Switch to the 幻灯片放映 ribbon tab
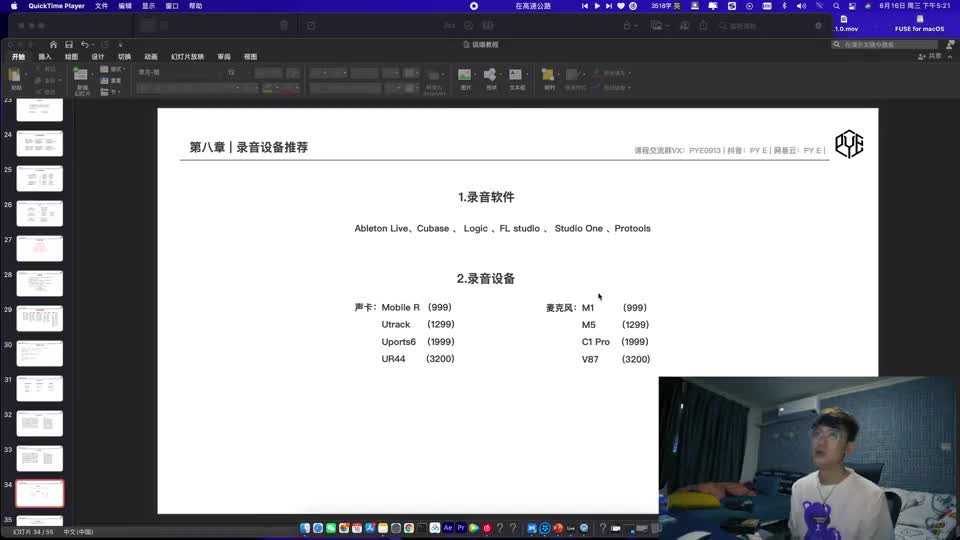960x540 pixels. click(x=187, y=57)
